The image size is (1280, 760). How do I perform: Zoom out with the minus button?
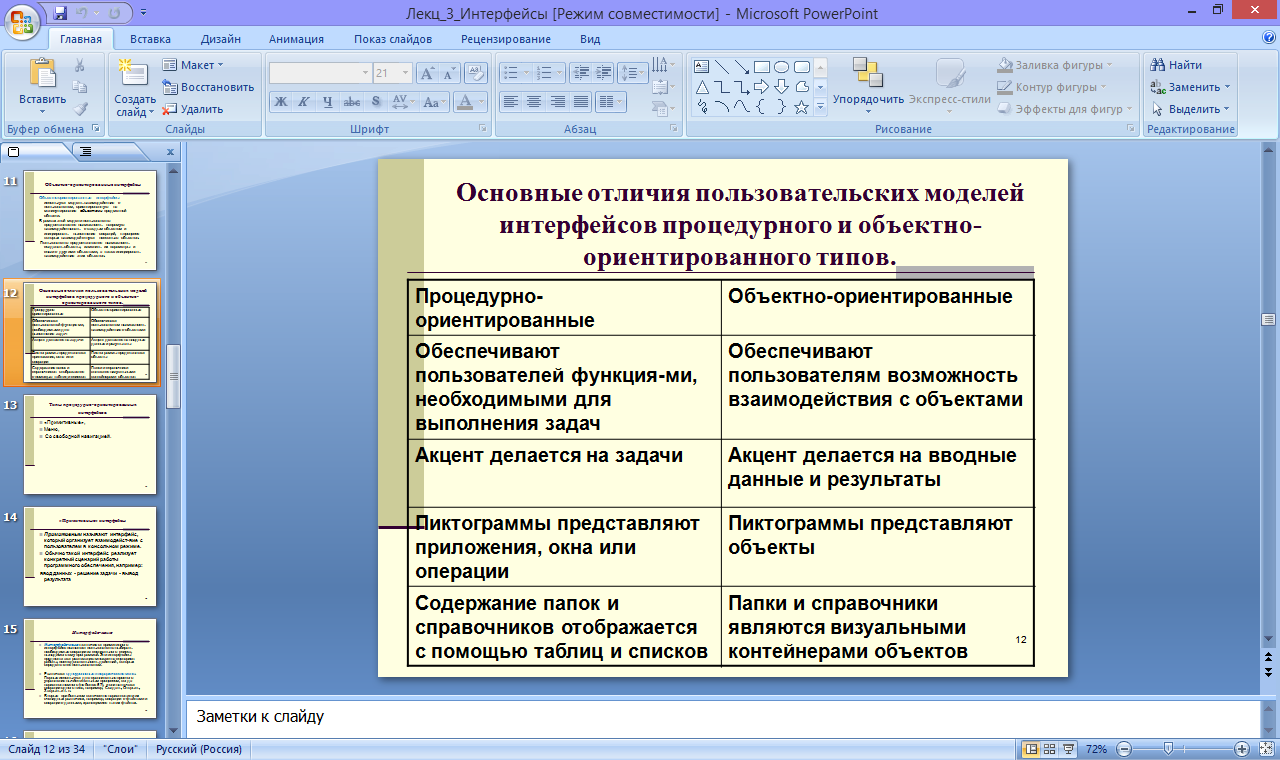[x=1124, y=749]
